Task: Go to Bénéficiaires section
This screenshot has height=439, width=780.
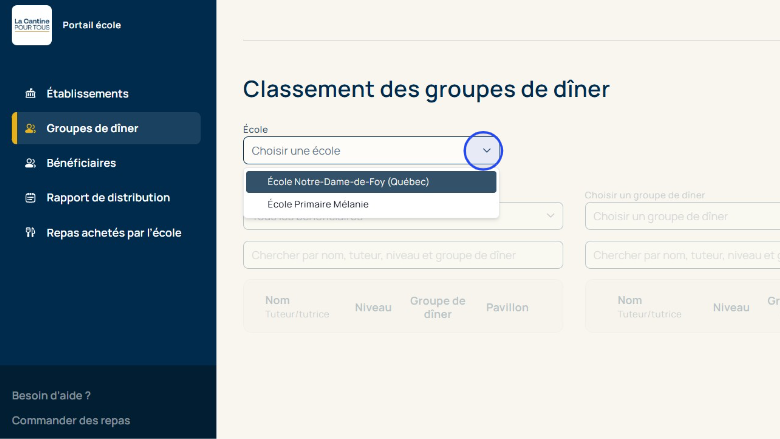Action: pos(81,163)
